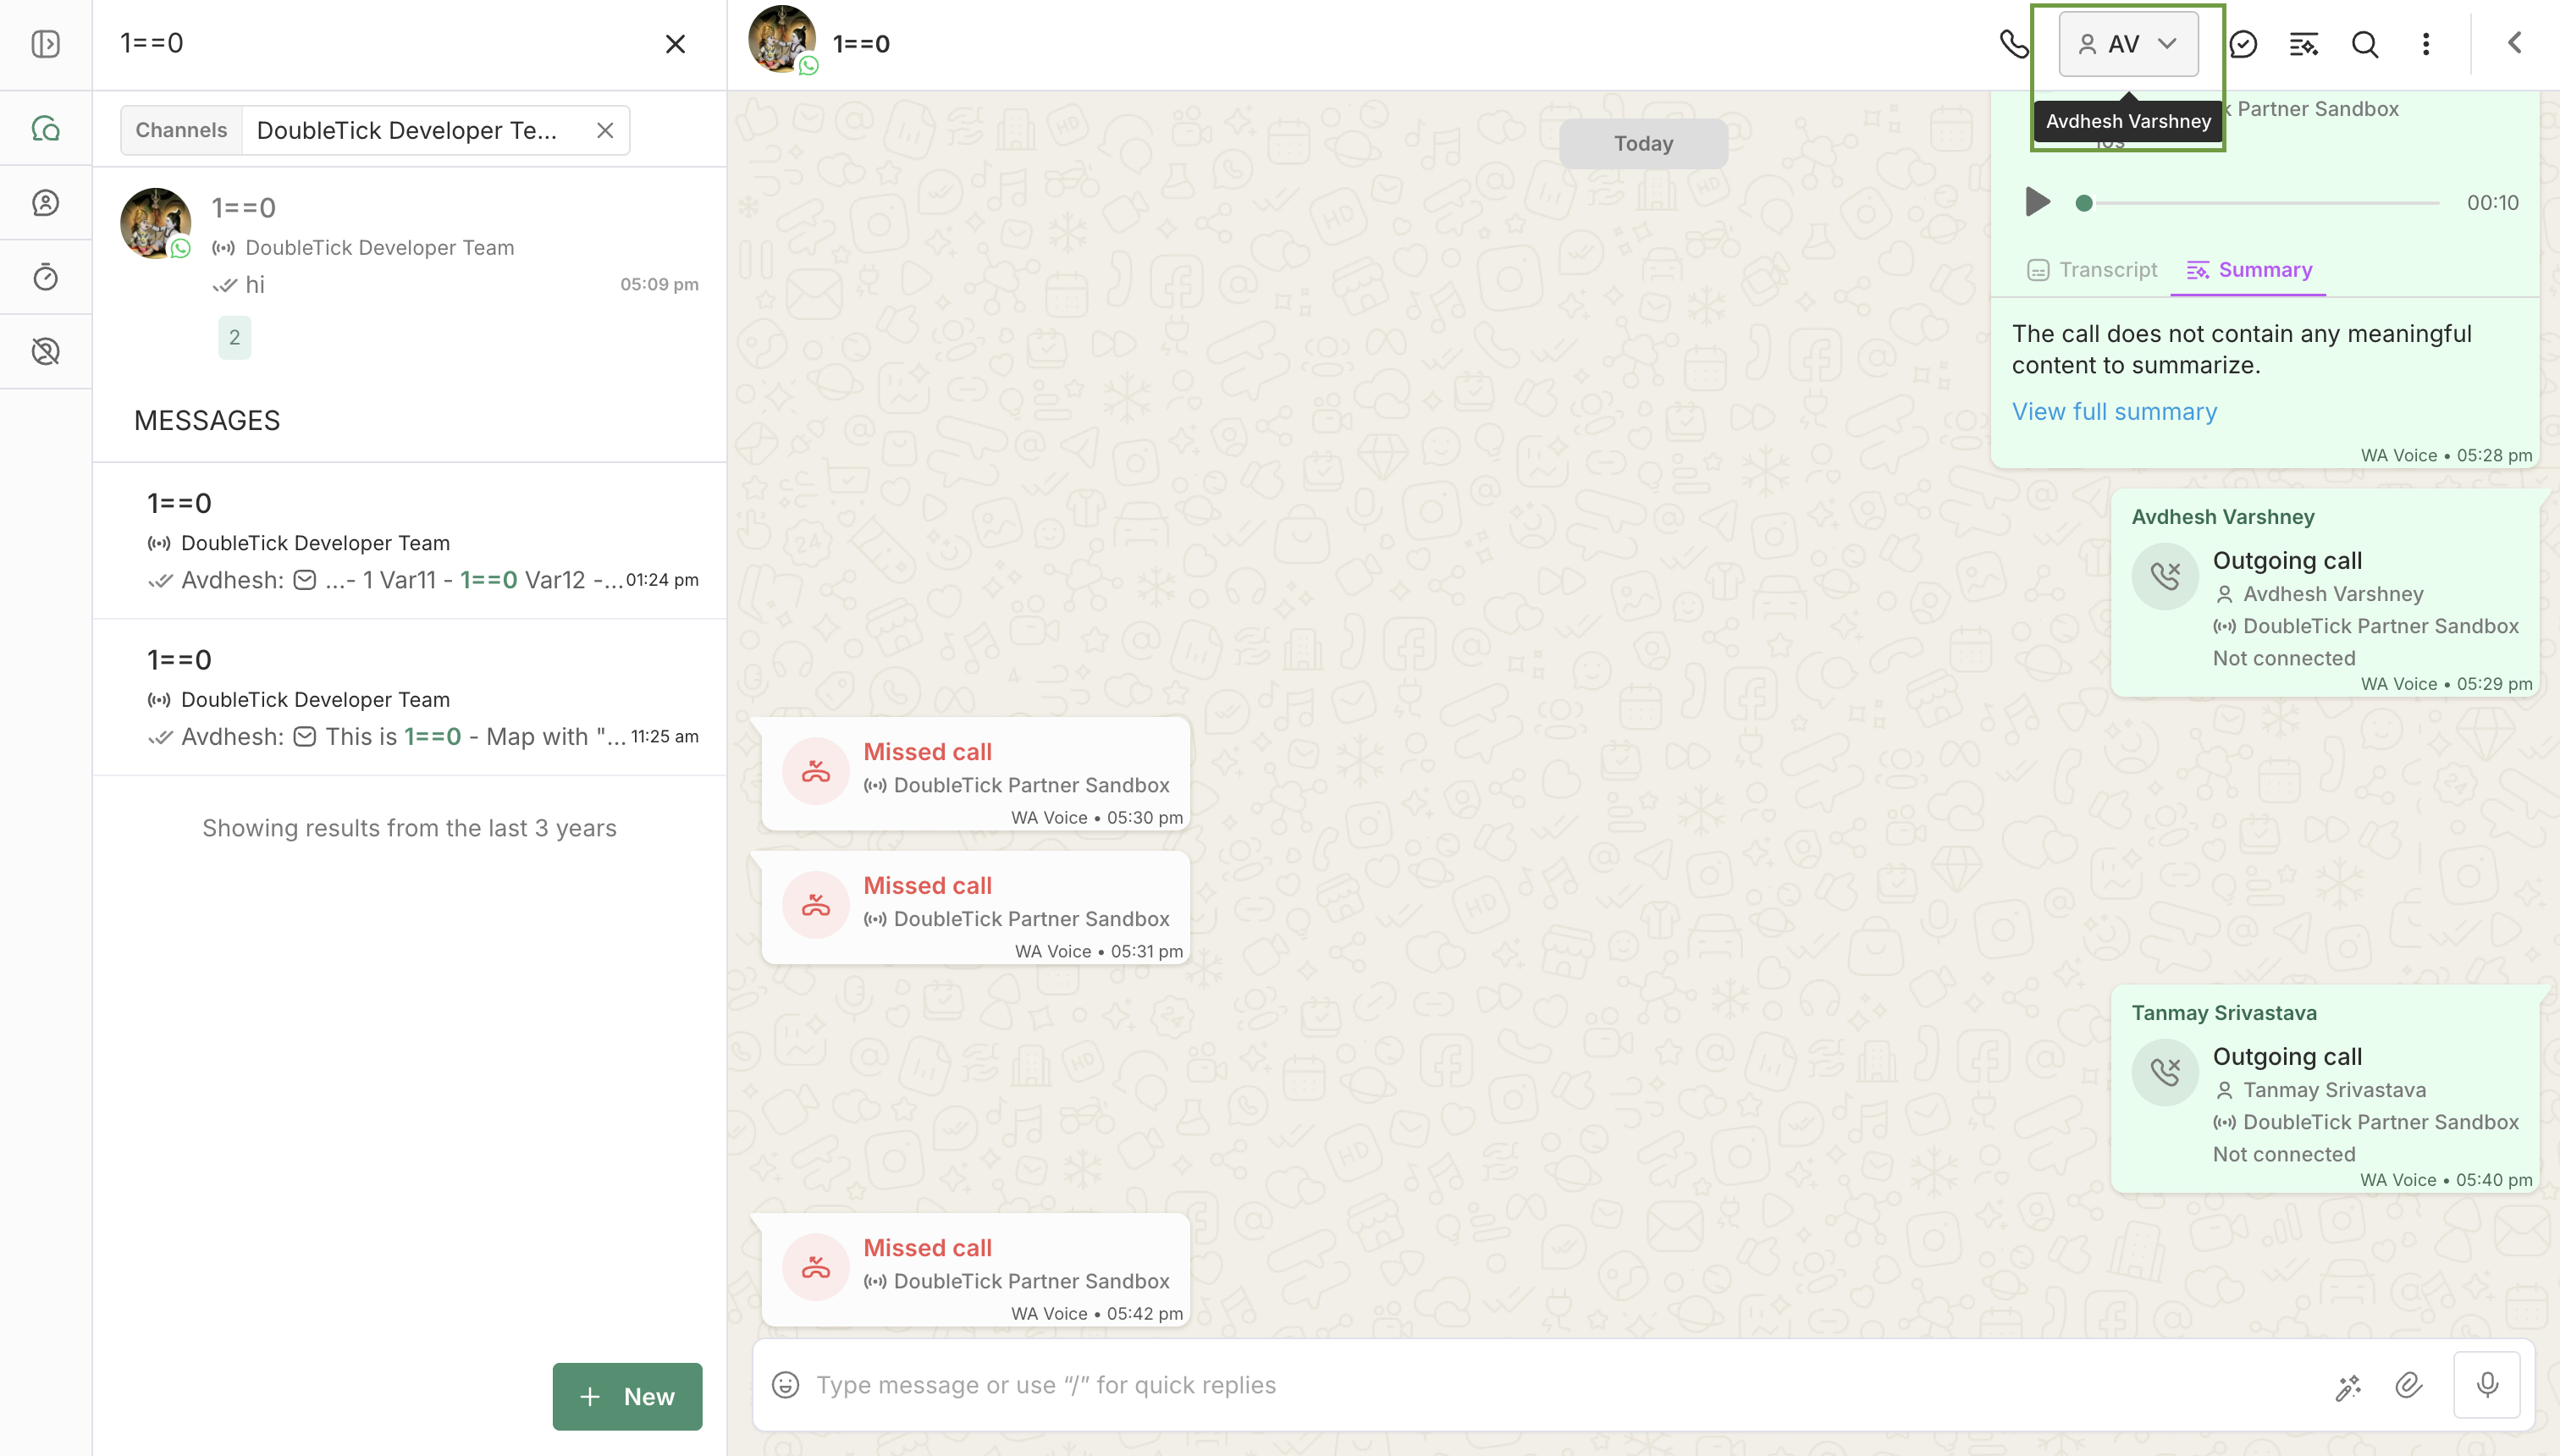Image resolution: width=2560 pixels, height=1456 pixels.
Task: Click missed call icon in 05:30 pm bubble
Action: (x=815, y=770)
